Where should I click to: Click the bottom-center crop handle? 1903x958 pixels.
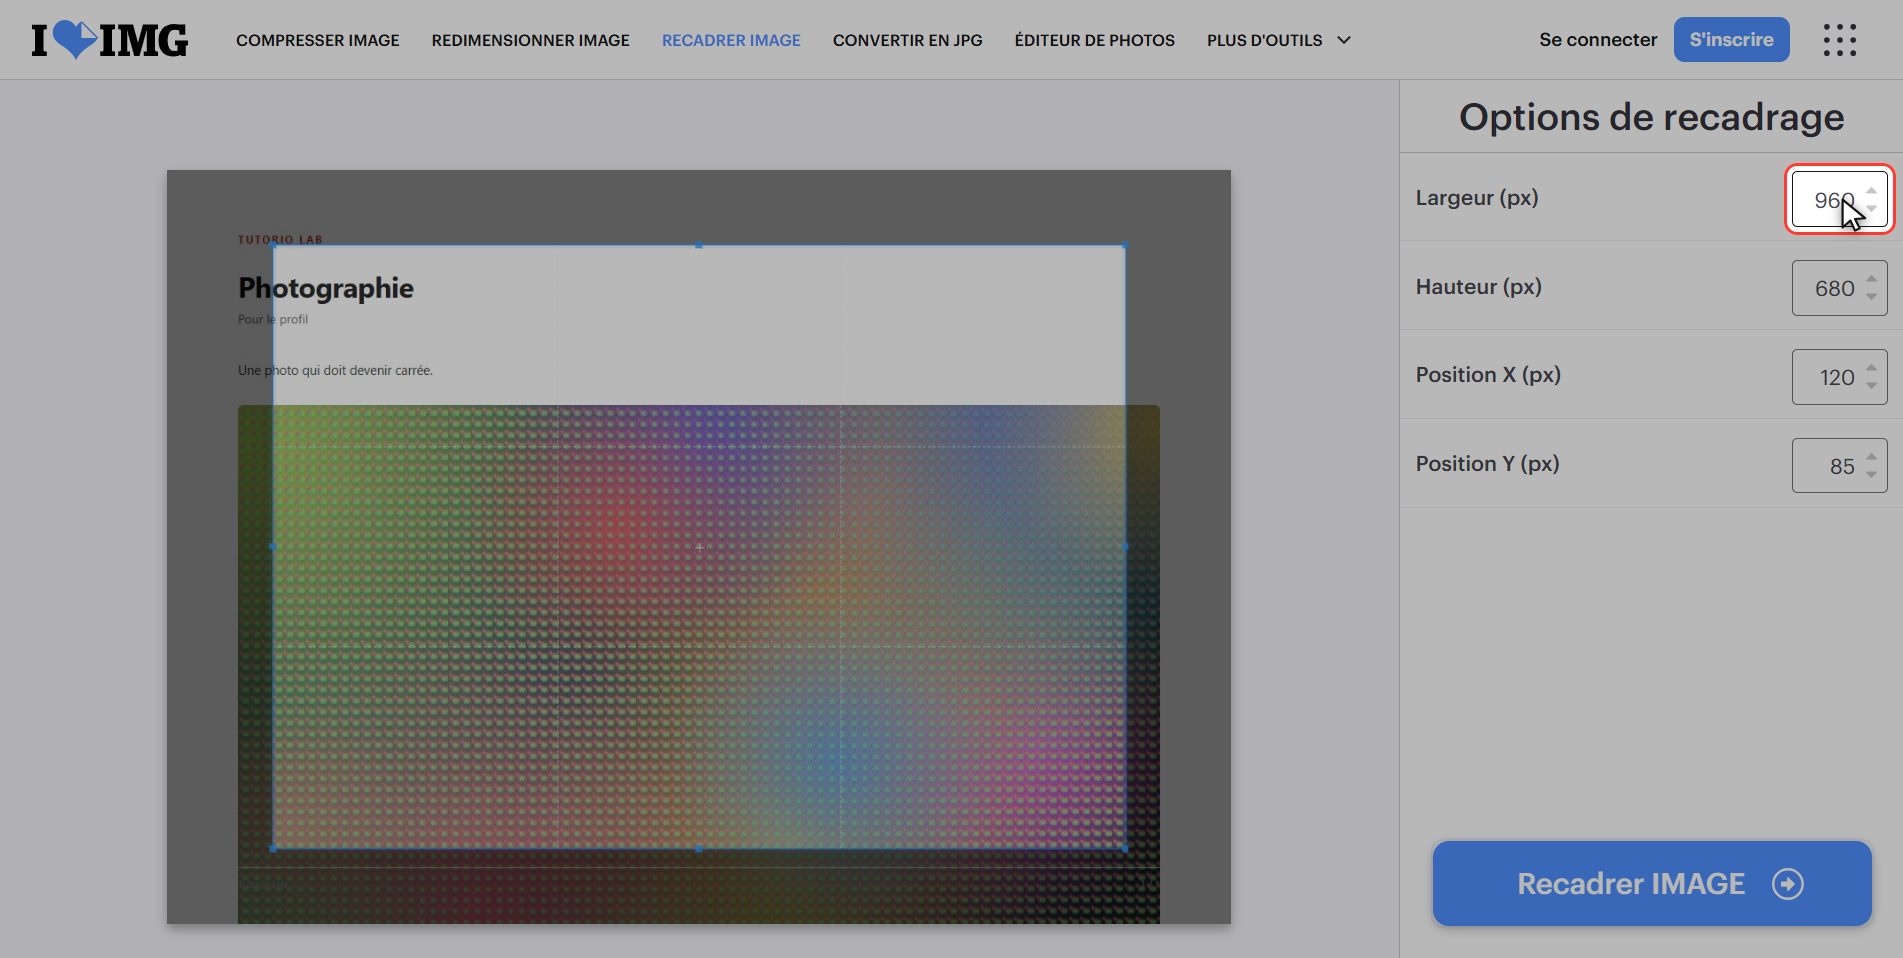point(699,849)
